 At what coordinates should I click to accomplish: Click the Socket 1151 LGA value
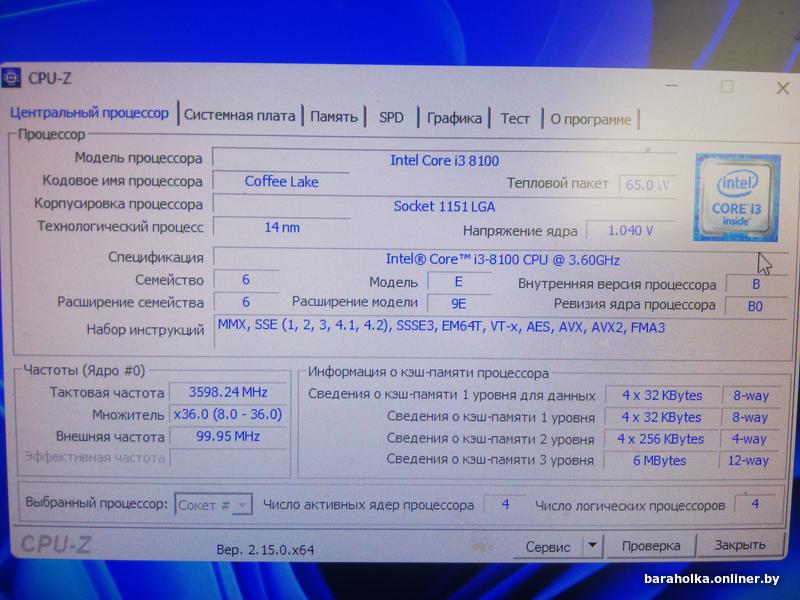pos(444,206)
